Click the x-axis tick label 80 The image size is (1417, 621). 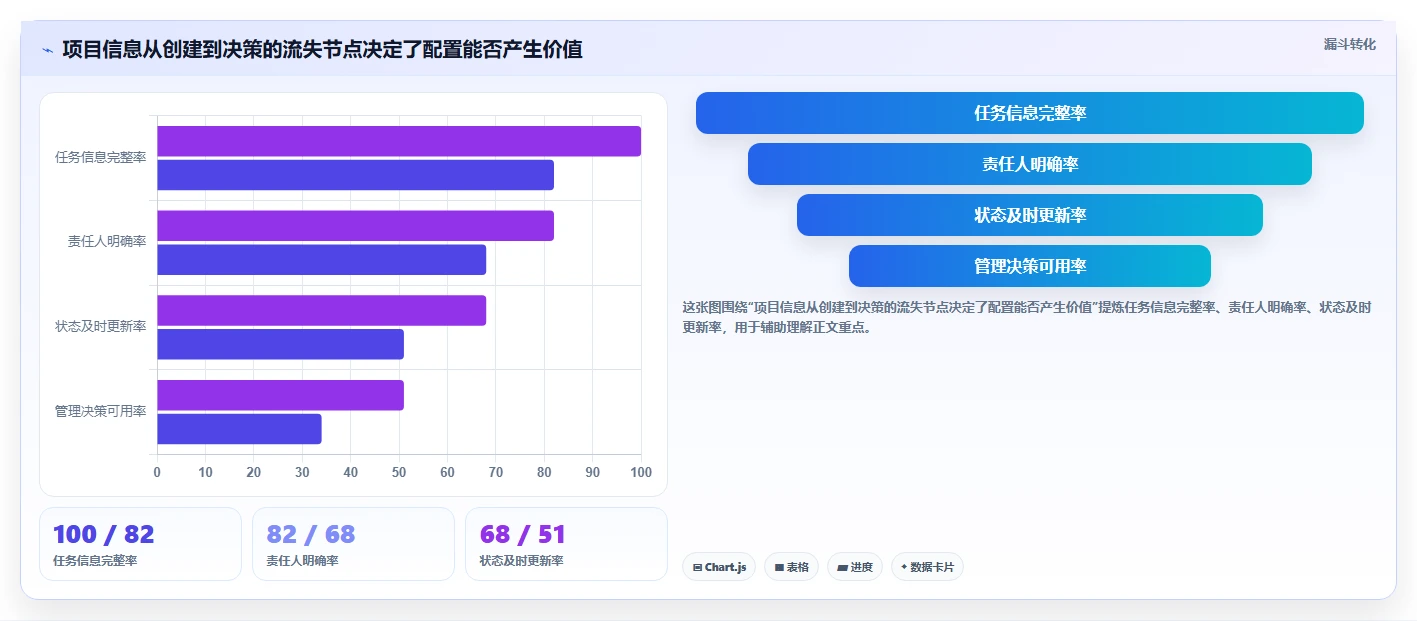click(544, 472)
